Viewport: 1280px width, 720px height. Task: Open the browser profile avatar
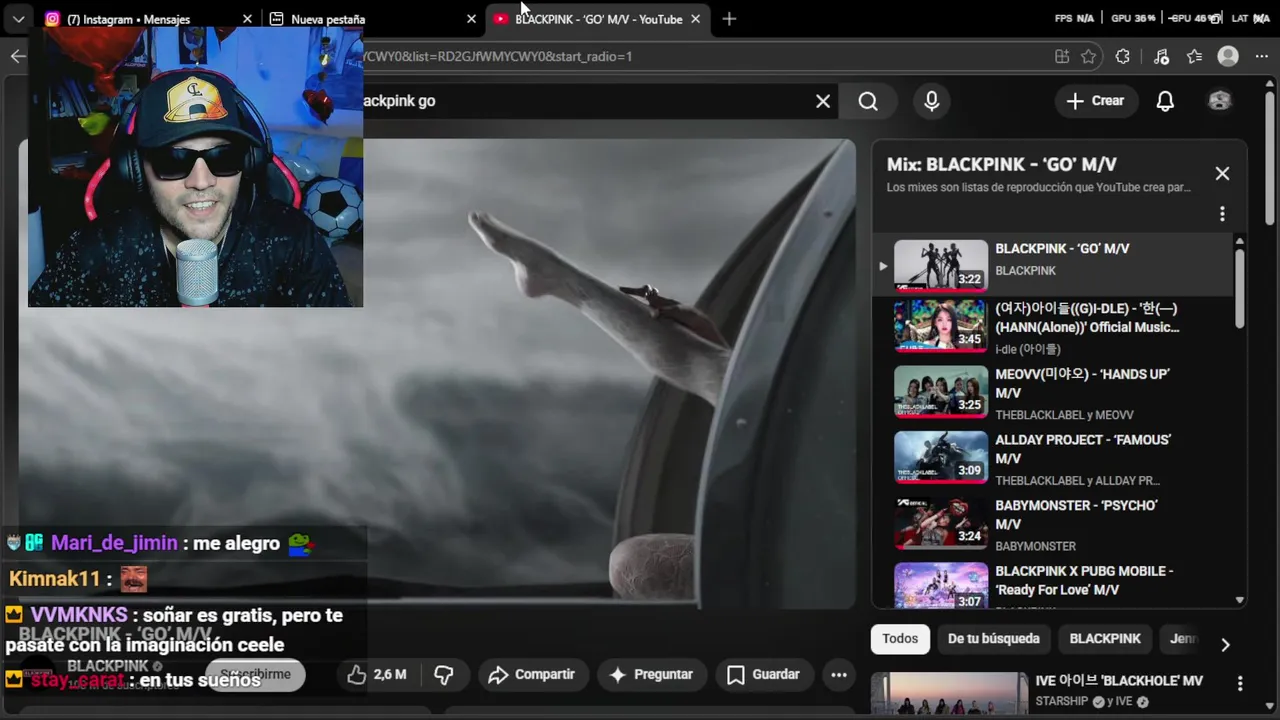click(x=1228, y=57)
